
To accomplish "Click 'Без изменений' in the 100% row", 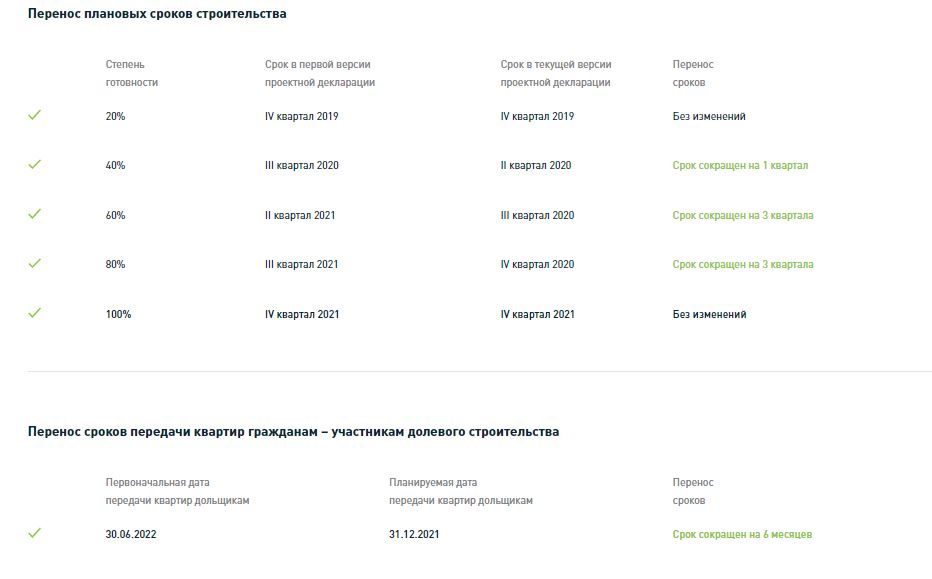I will [709, 314].
